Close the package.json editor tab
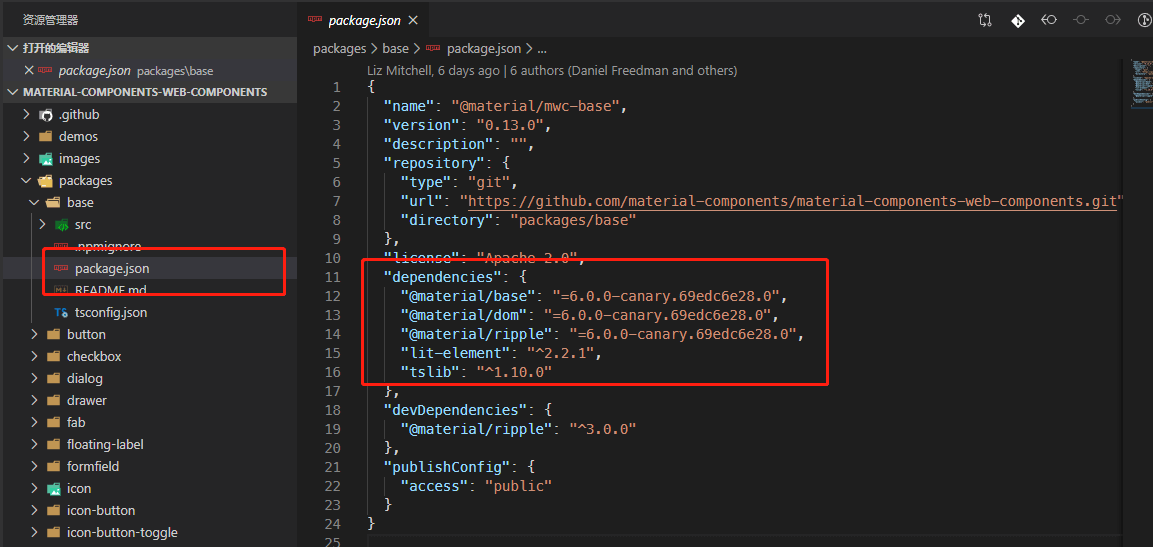 coord(413,20)
